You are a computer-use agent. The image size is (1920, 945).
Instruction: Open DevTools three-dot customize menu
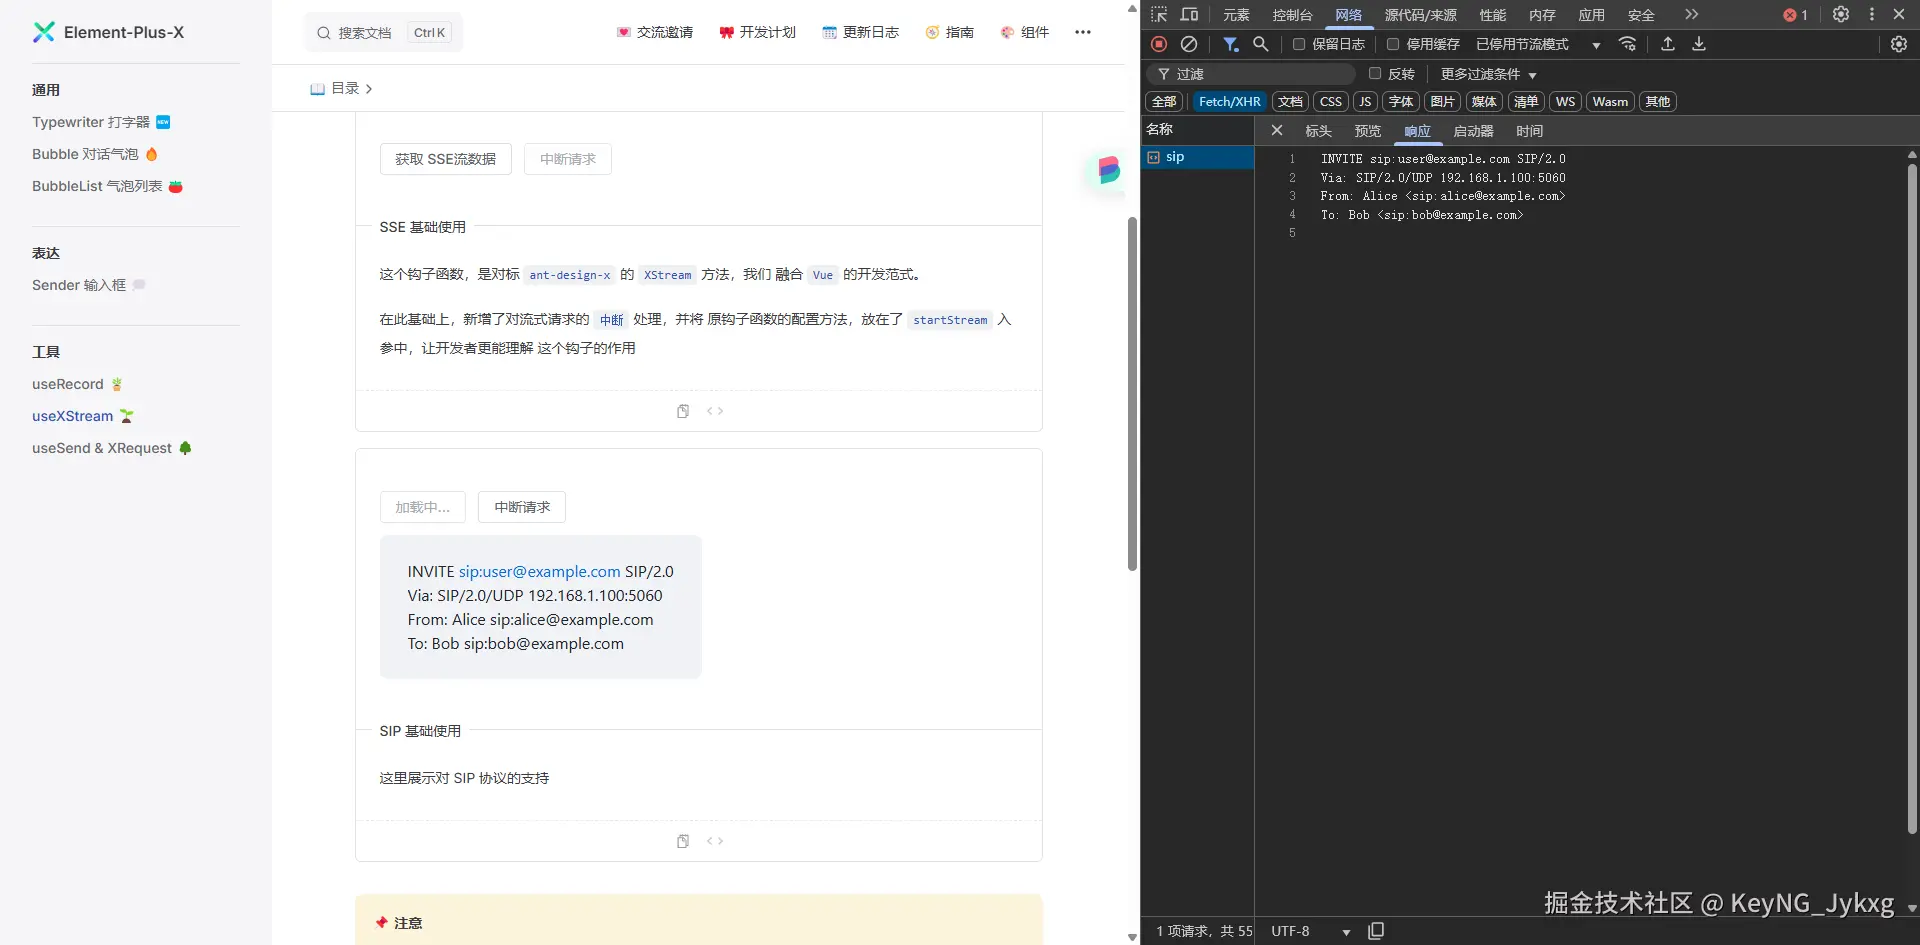1872,15
